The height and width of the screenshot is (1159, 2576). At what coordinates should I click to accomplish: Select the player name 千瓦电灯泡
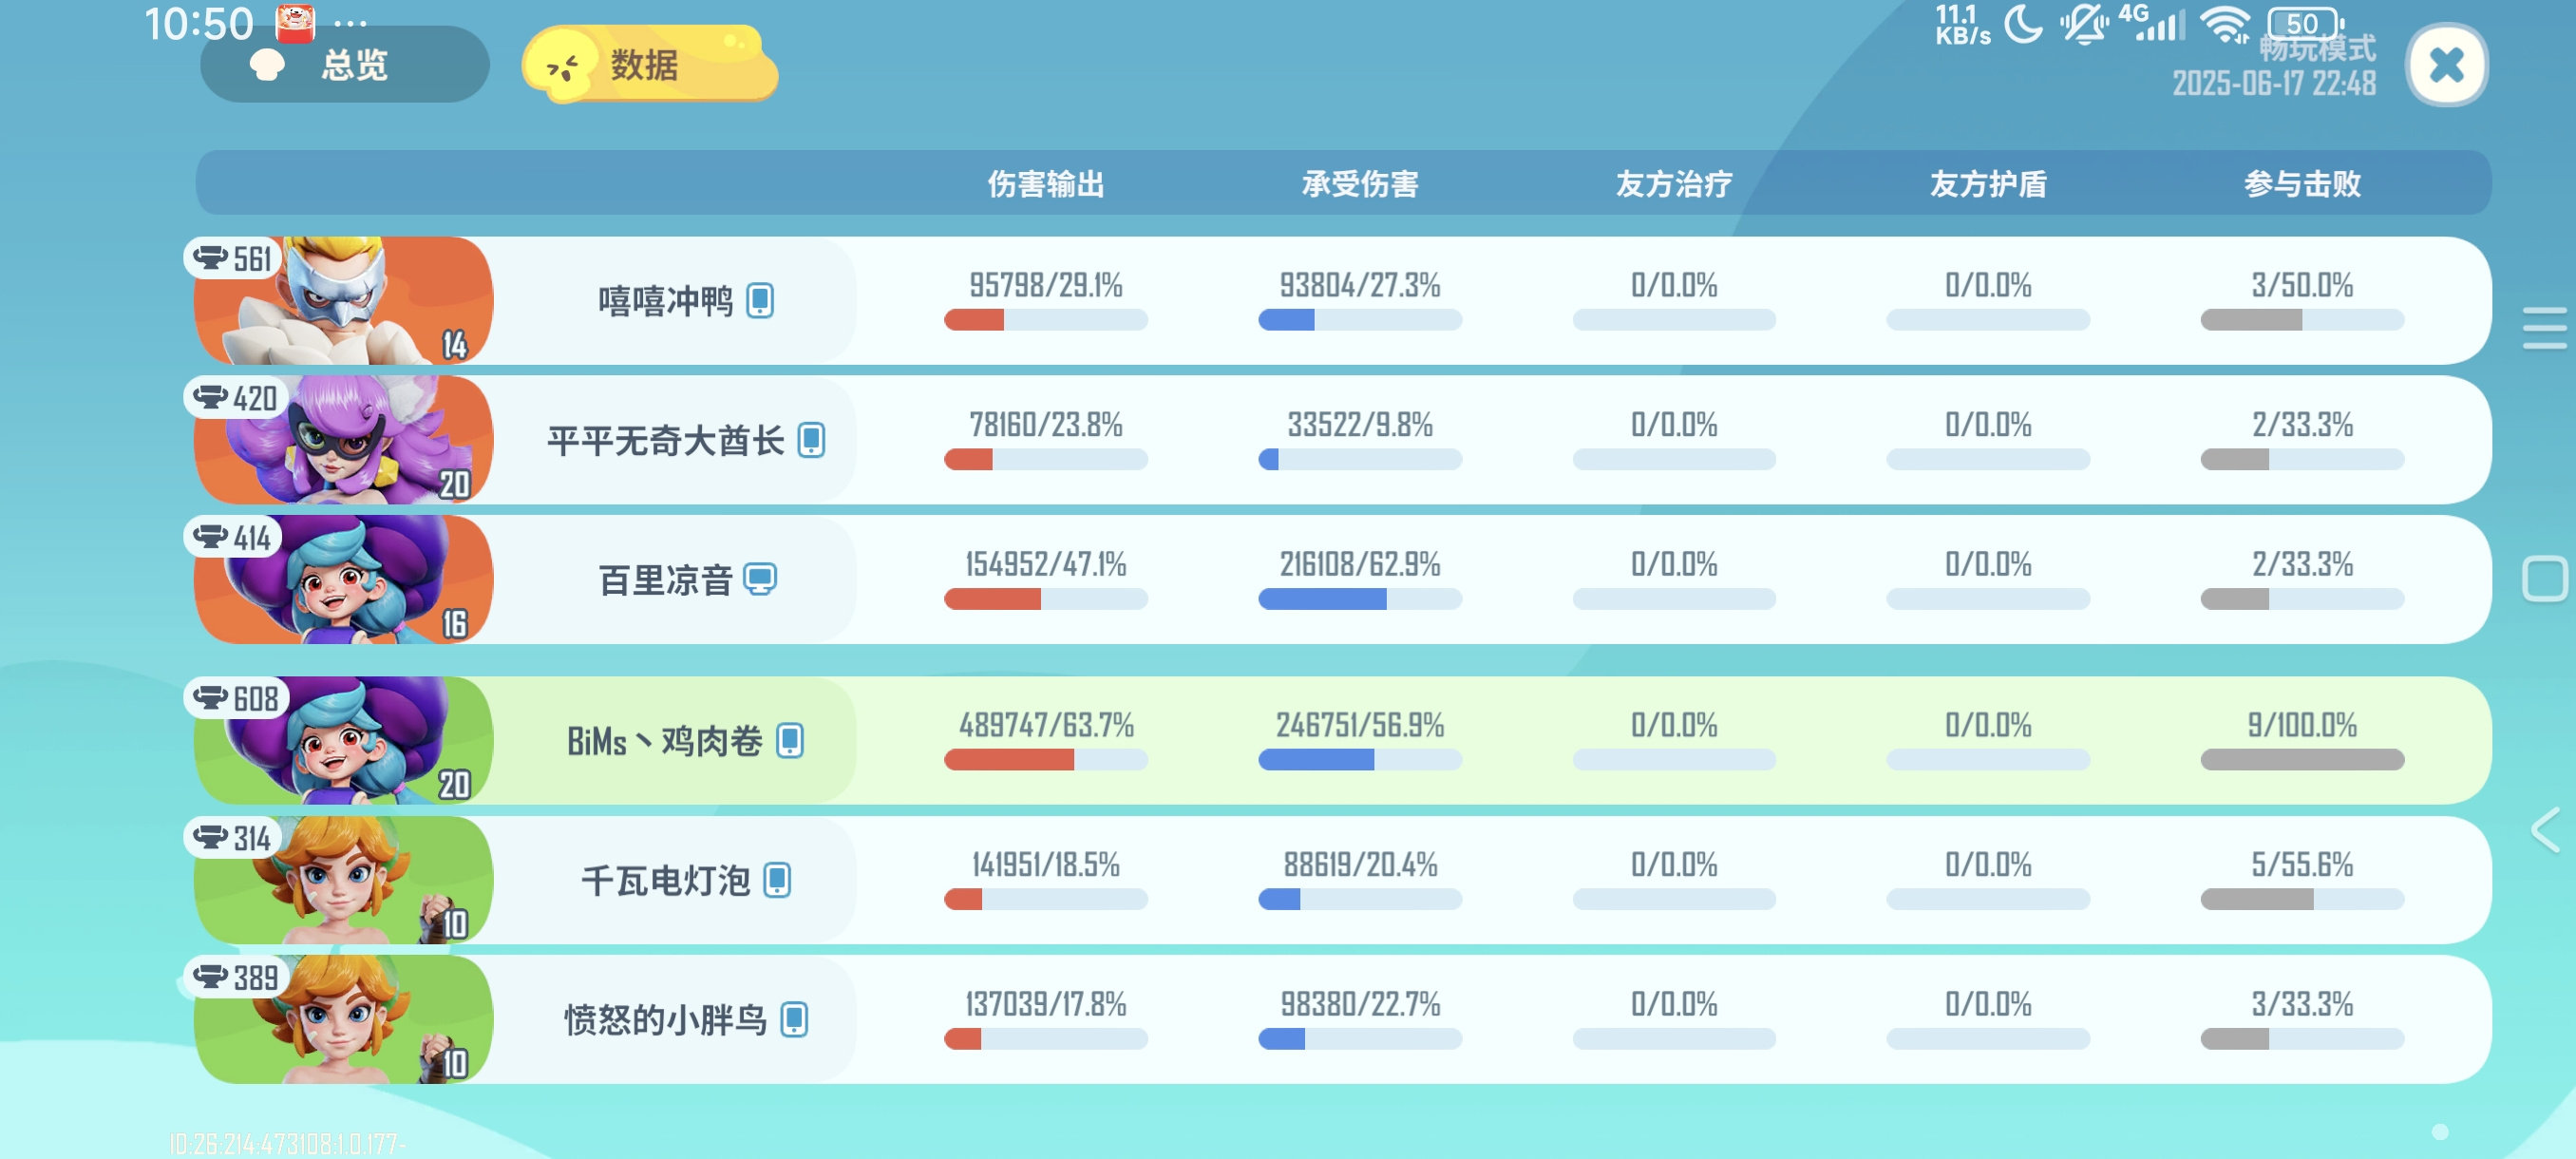[x=666, y=880]
